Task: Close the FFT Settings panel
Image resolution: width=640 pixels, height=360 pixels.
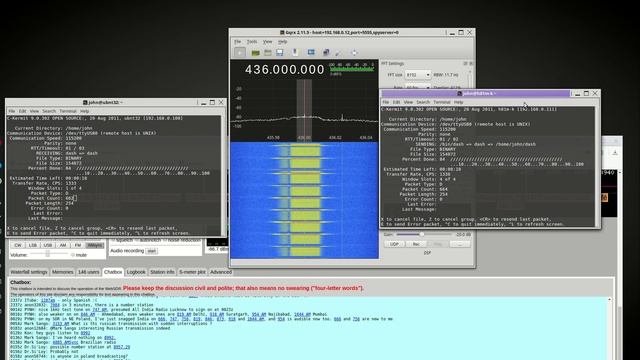Action: pos(471,64)
